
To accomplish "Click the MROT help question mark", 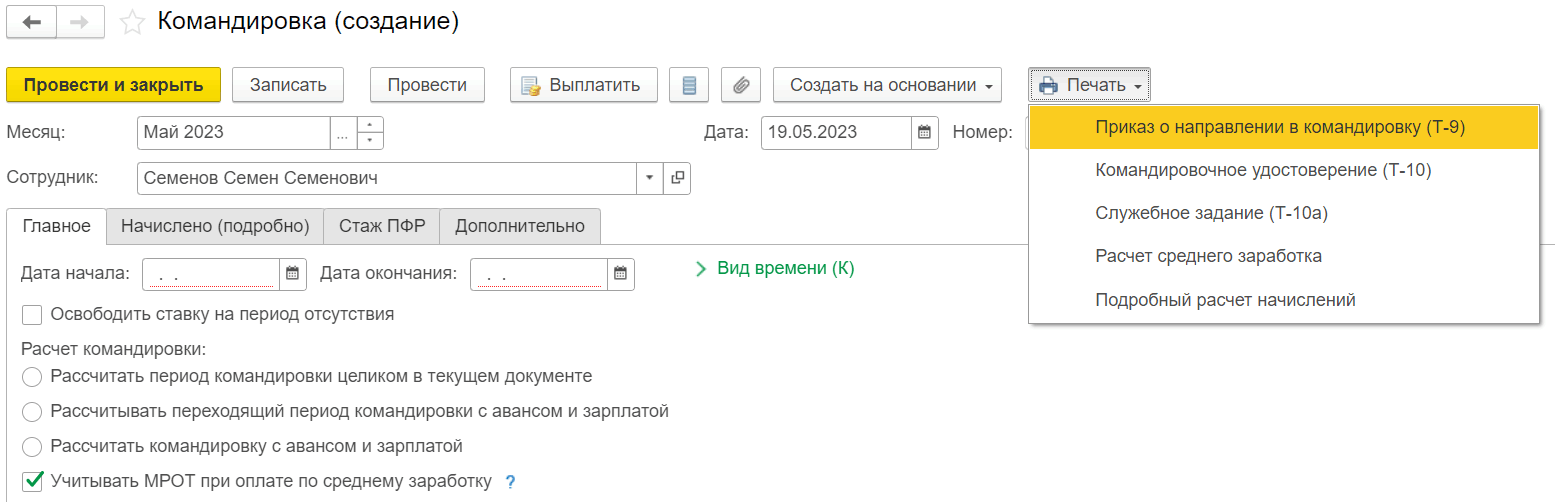I will tap(510, 482).
